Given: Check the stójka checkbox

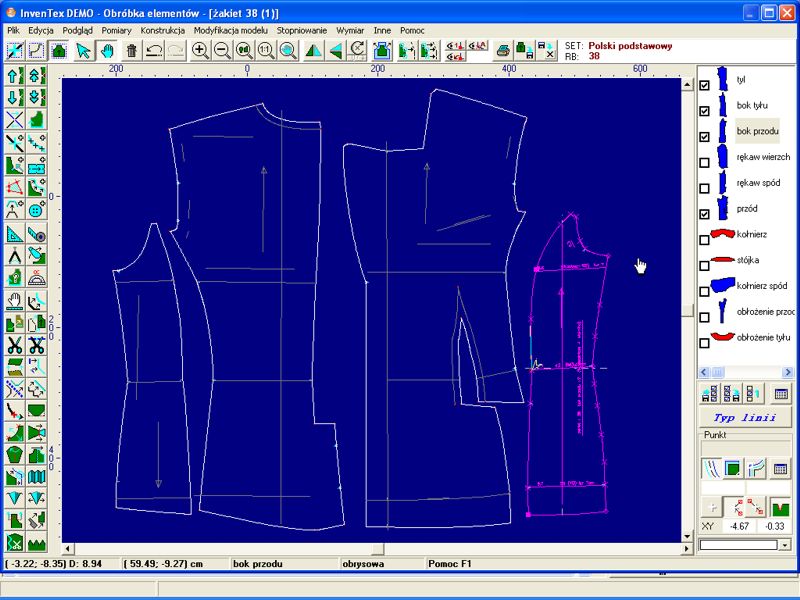Looking at the screenshot, I should click(705, 266).
